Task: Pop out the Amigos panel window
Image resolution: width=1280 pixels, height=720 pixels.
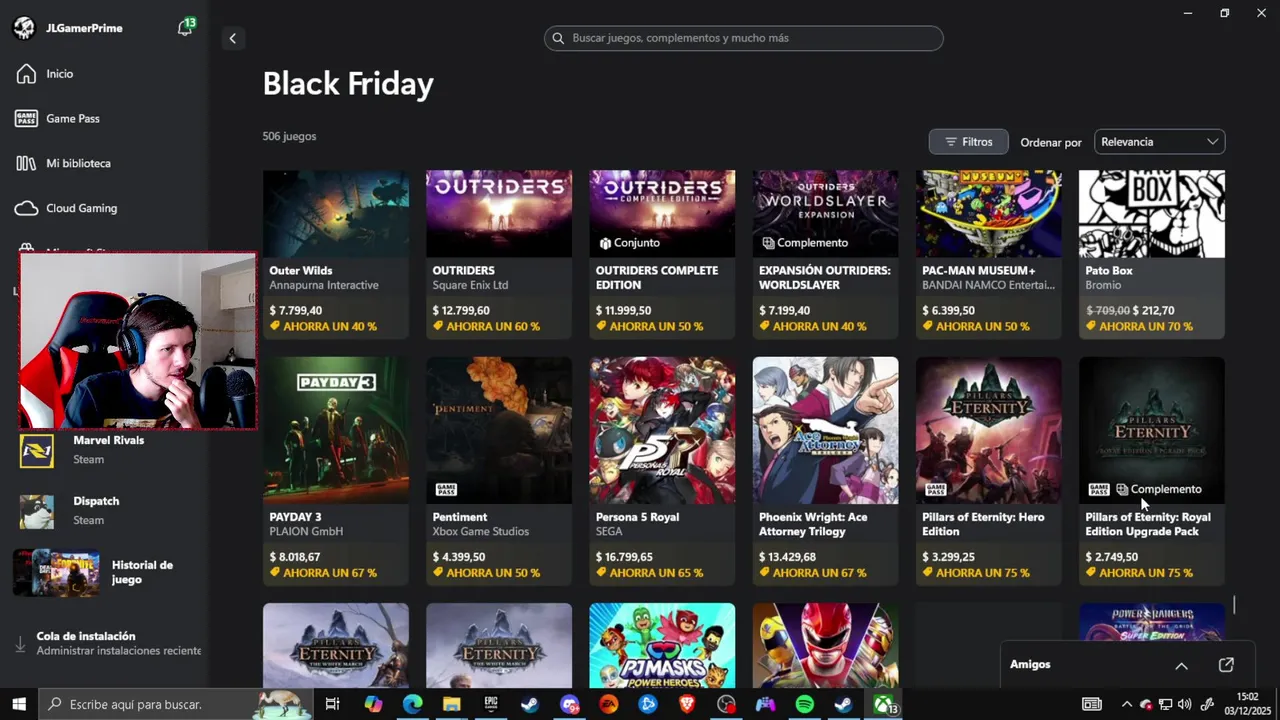Action: tap(1226, 665)
